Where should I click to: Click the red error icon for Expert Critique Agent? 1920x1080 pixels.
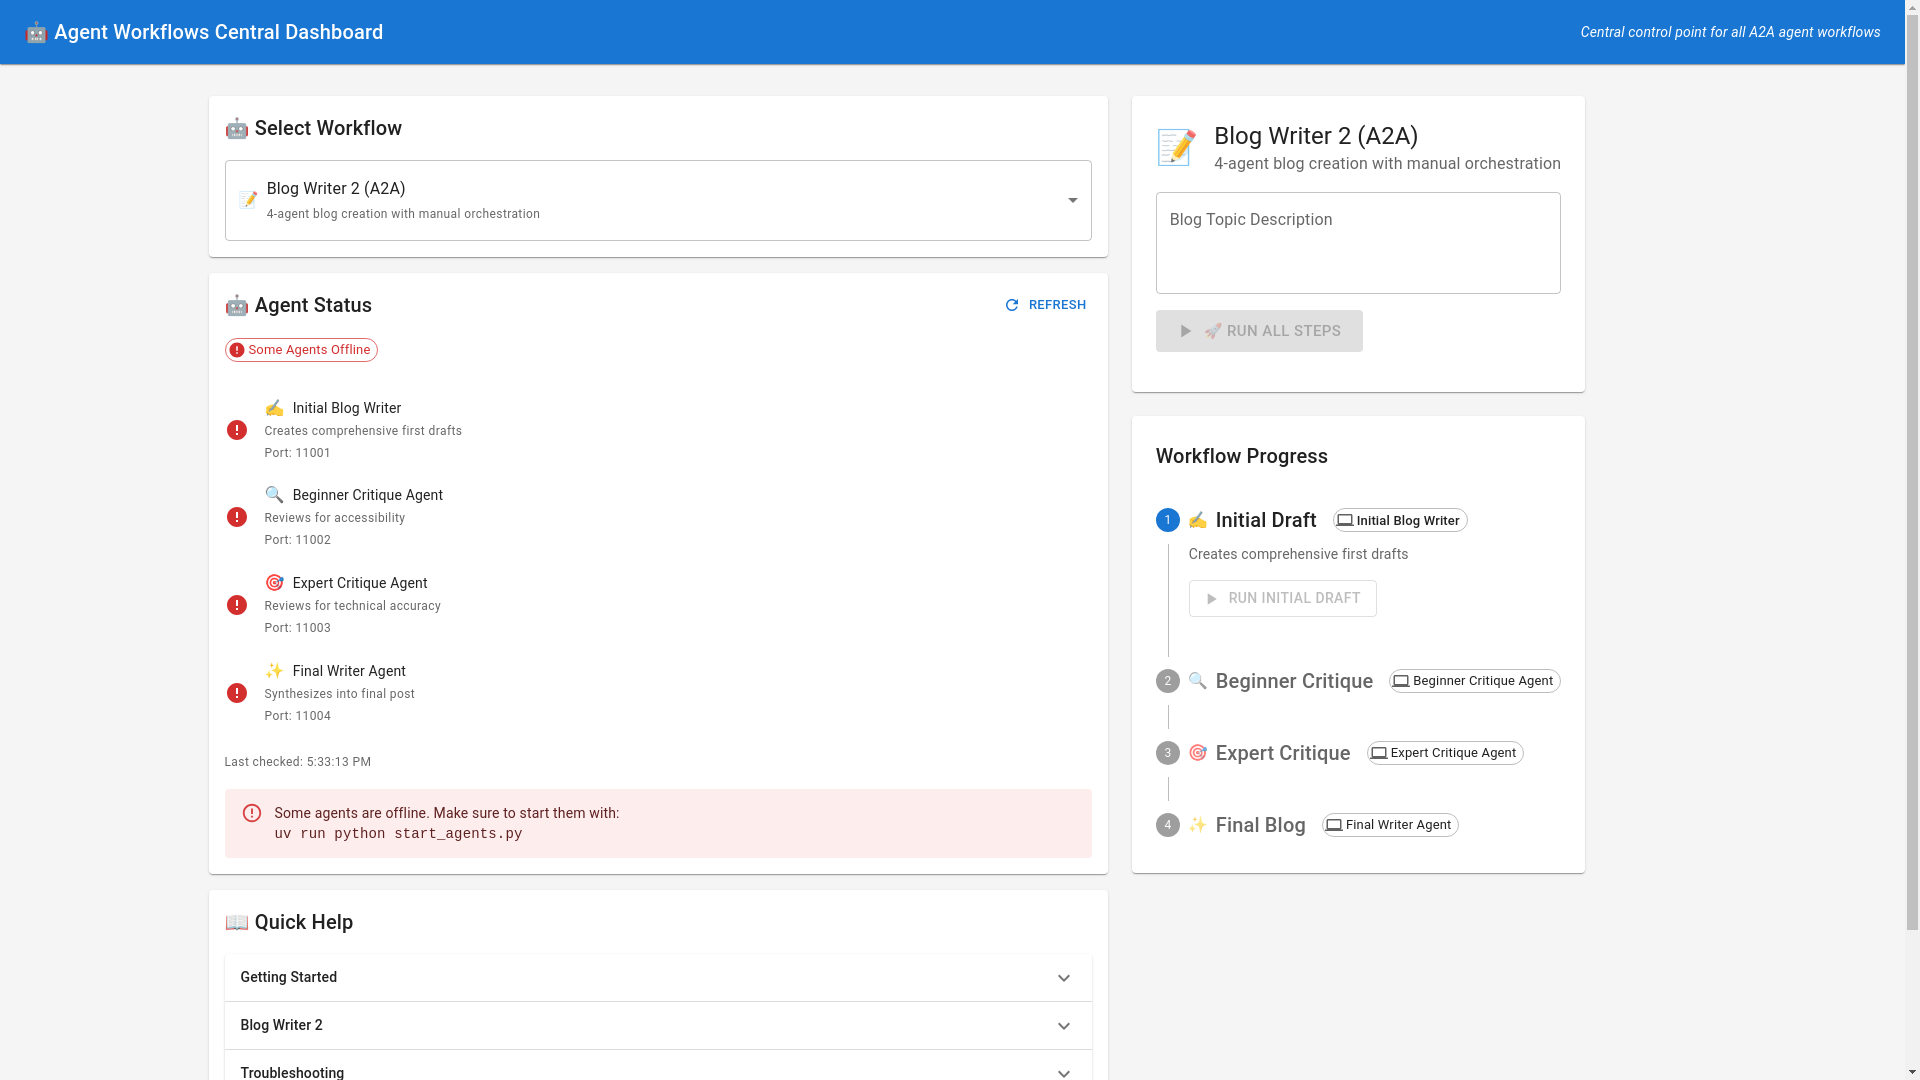click(236, 605)
